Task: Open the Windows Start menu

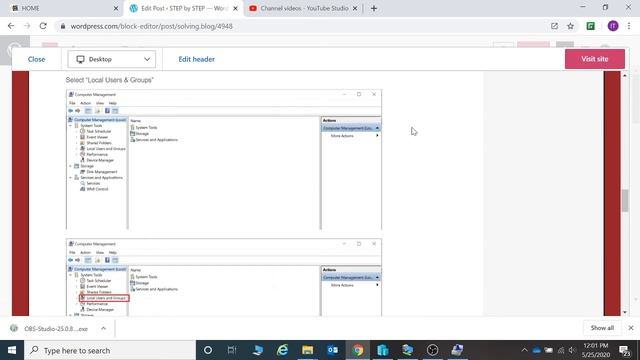Action: 12,350
